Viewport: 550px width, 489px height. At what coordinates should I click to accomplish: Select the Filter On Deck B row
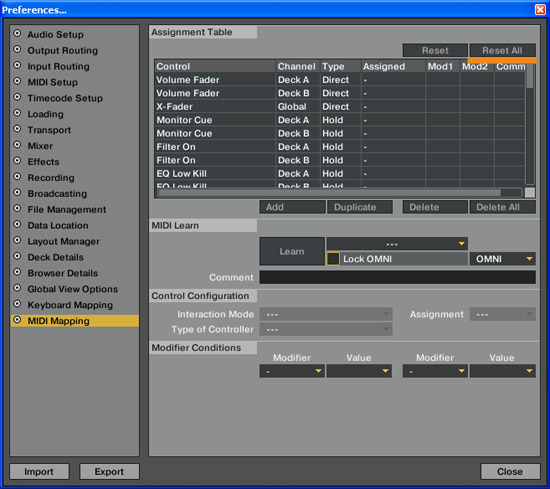(x=340, y=160)
